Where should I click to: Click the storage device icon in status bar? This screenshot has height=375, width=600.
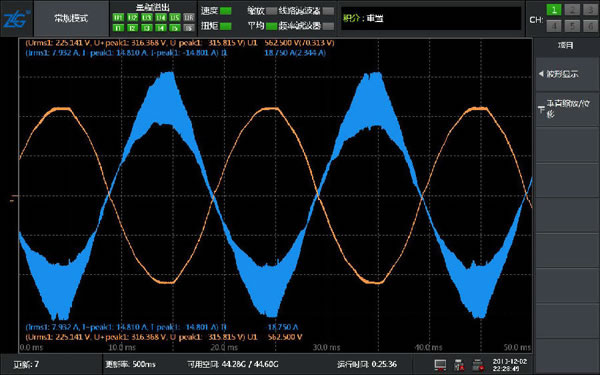click(x=459, y=365)
